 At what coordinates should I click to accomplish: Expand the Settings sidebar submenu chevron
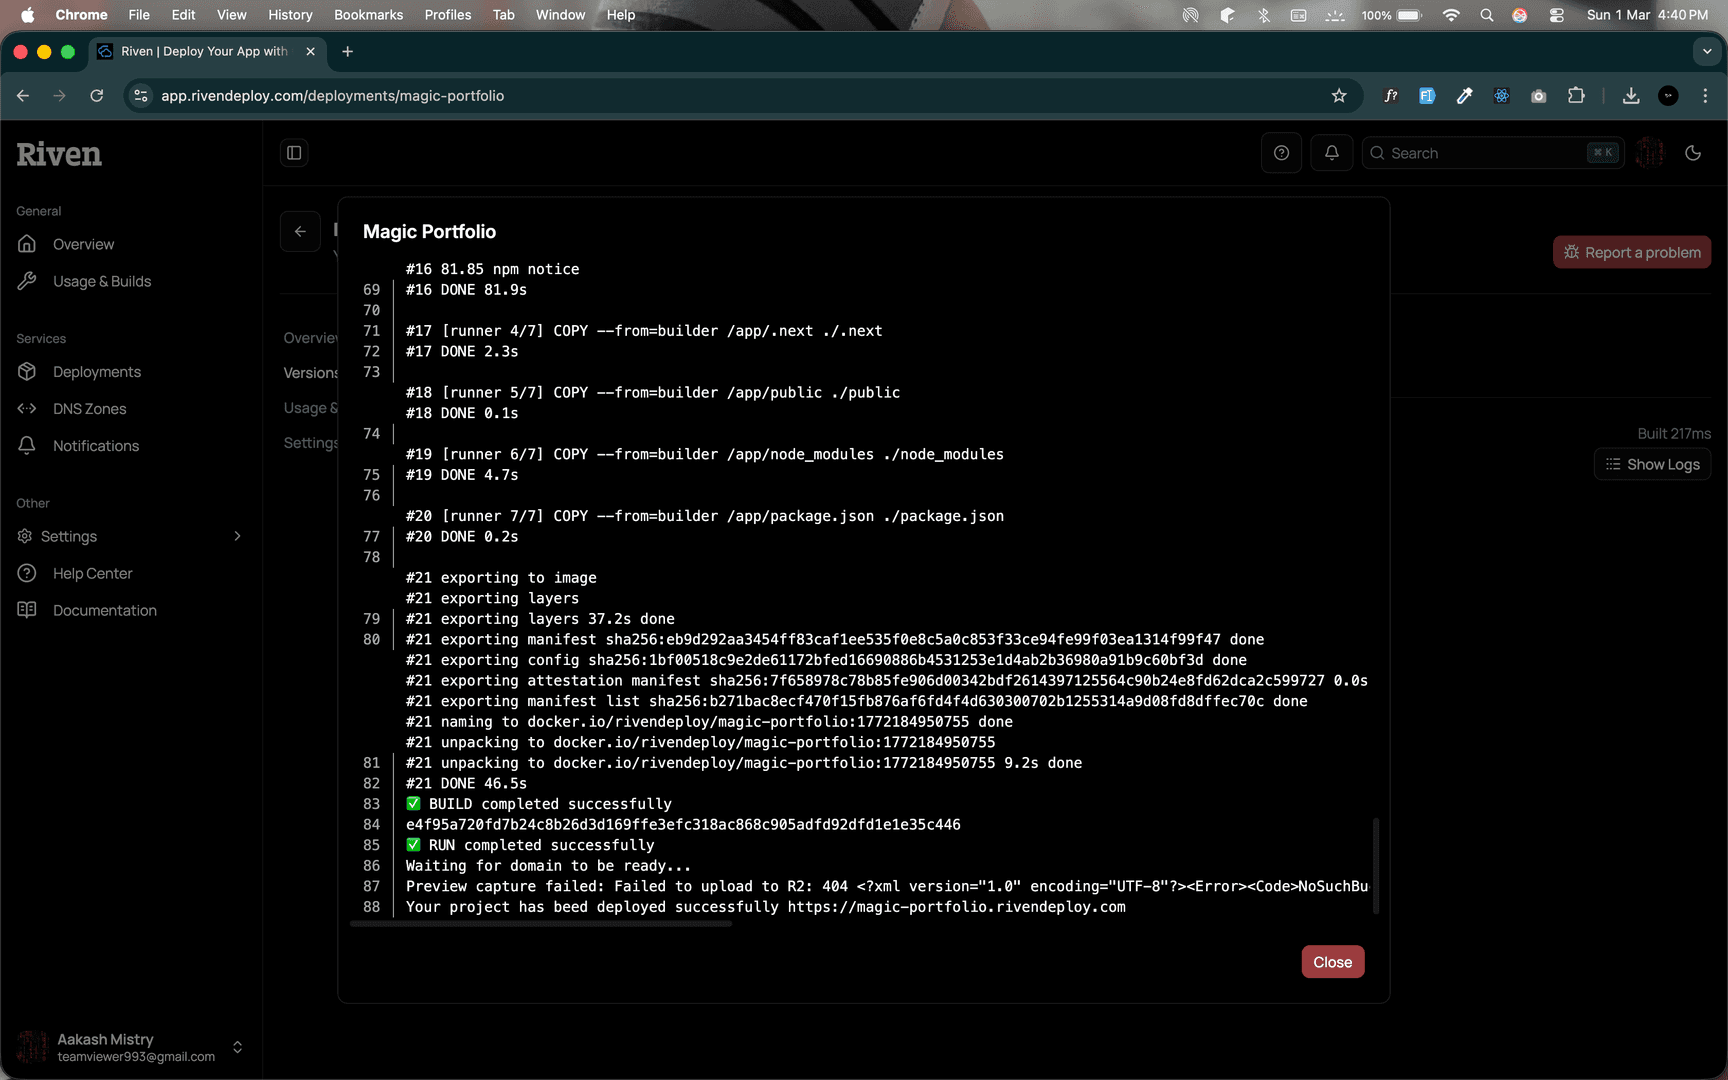tap(237, 536)
